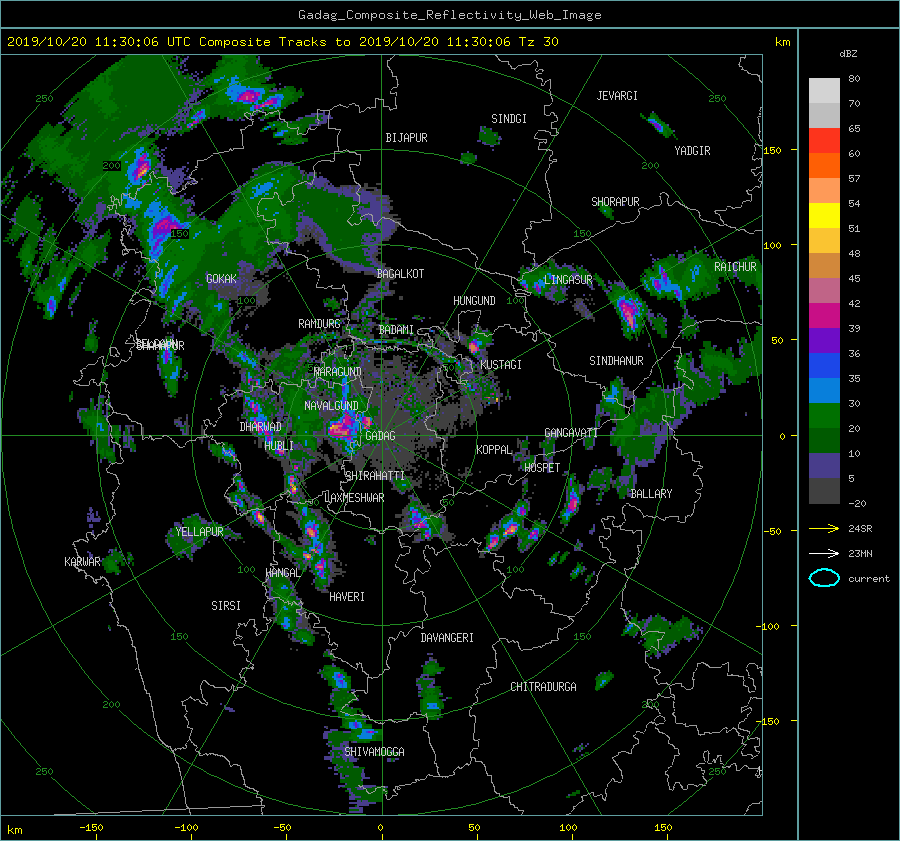
Task: Click the Gadag_Composite_Reflectivity_Web_Image title text
Action: [449, 15]
